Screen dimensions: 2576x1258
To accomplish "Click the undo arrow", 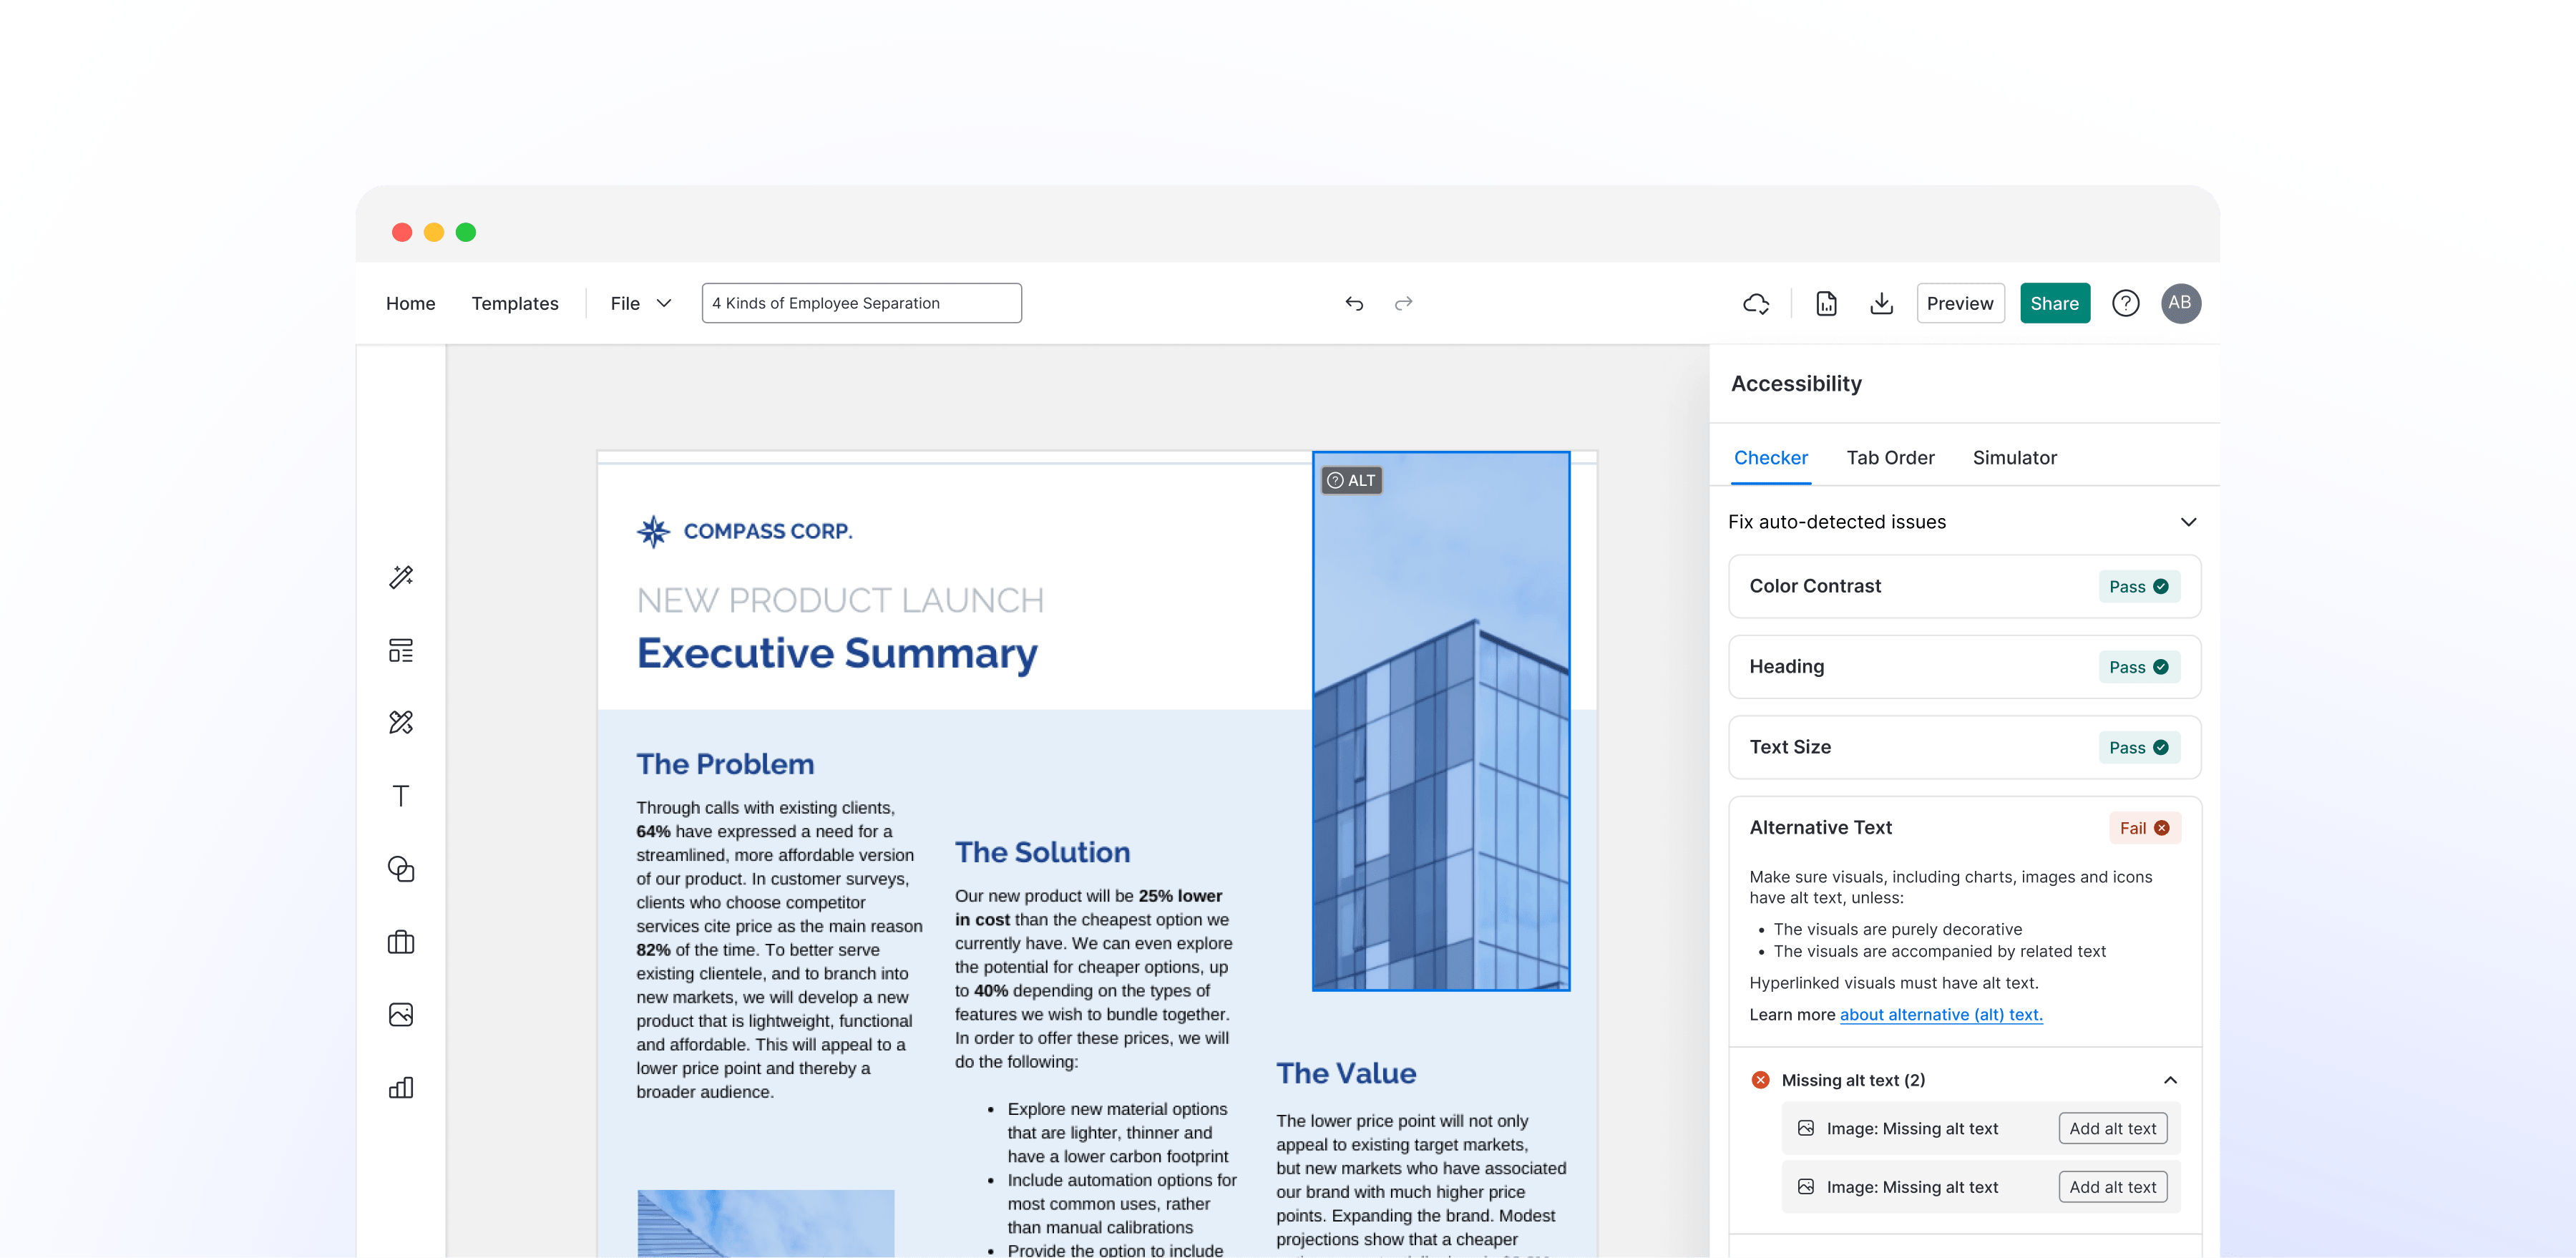I will (x=1354, y=303).
